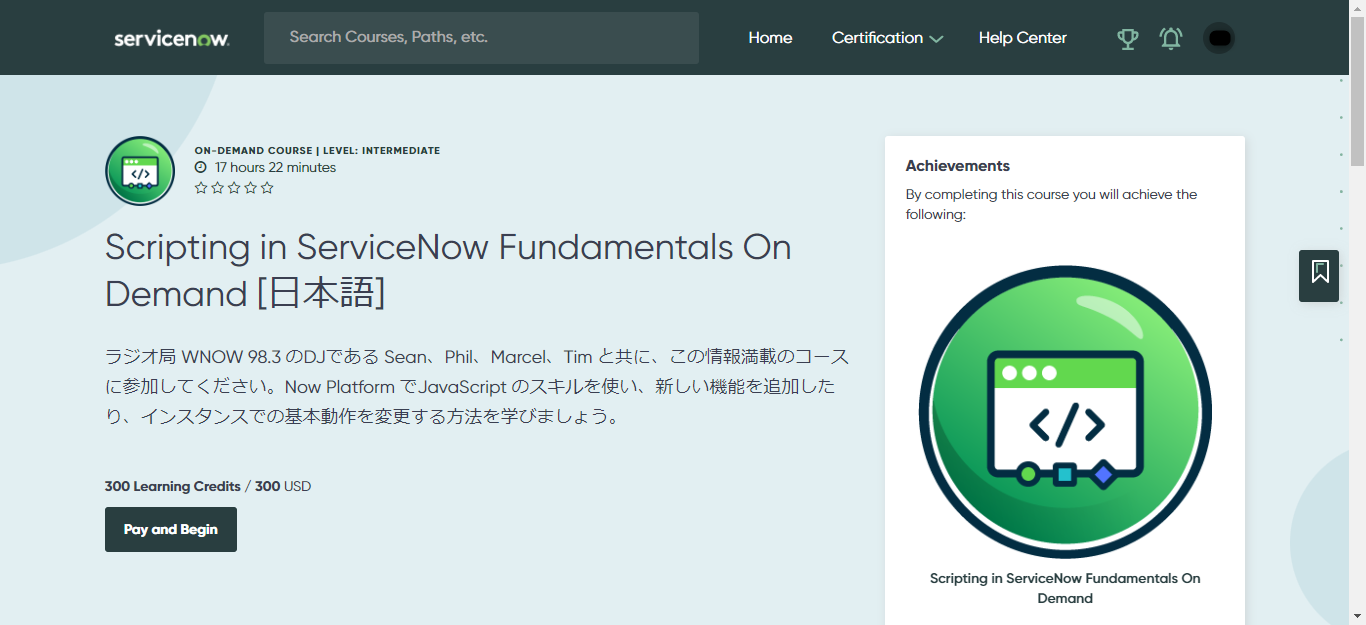Rate the course with the first star
This screenshot has width=1366, height=625.
200,187
